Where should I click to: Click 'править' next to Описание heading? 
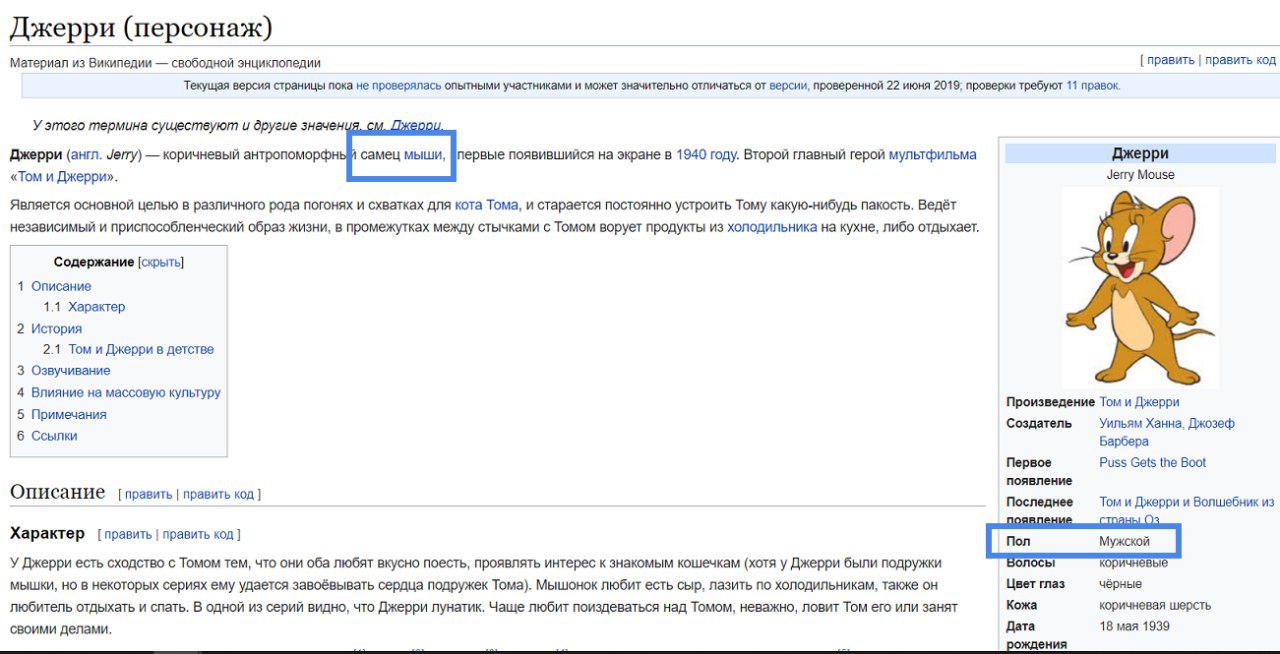(x=148, y=494)
